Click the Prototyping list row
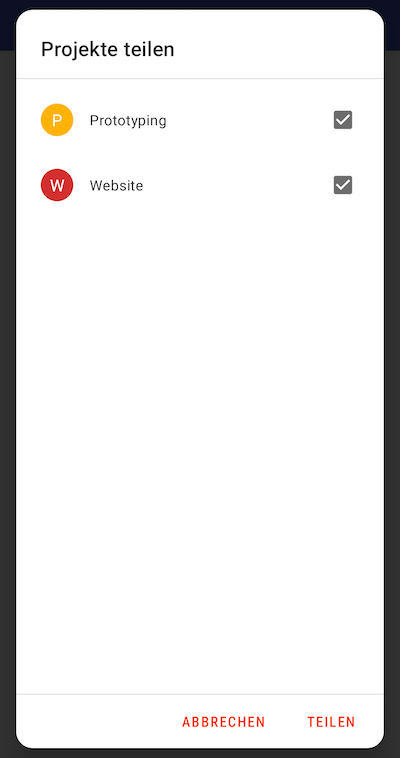 click(x=200, y=120)
